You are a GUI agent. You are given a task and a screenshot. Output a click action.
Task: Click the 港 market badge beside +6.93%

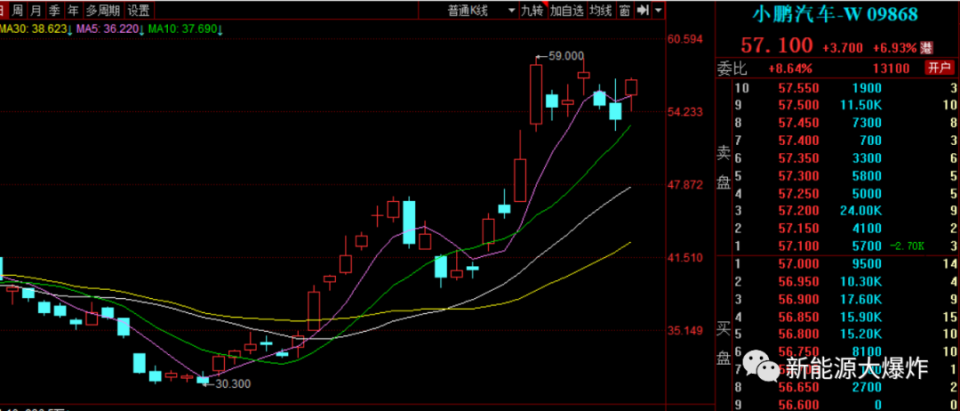pyautogui.click(x=927, y=47)
